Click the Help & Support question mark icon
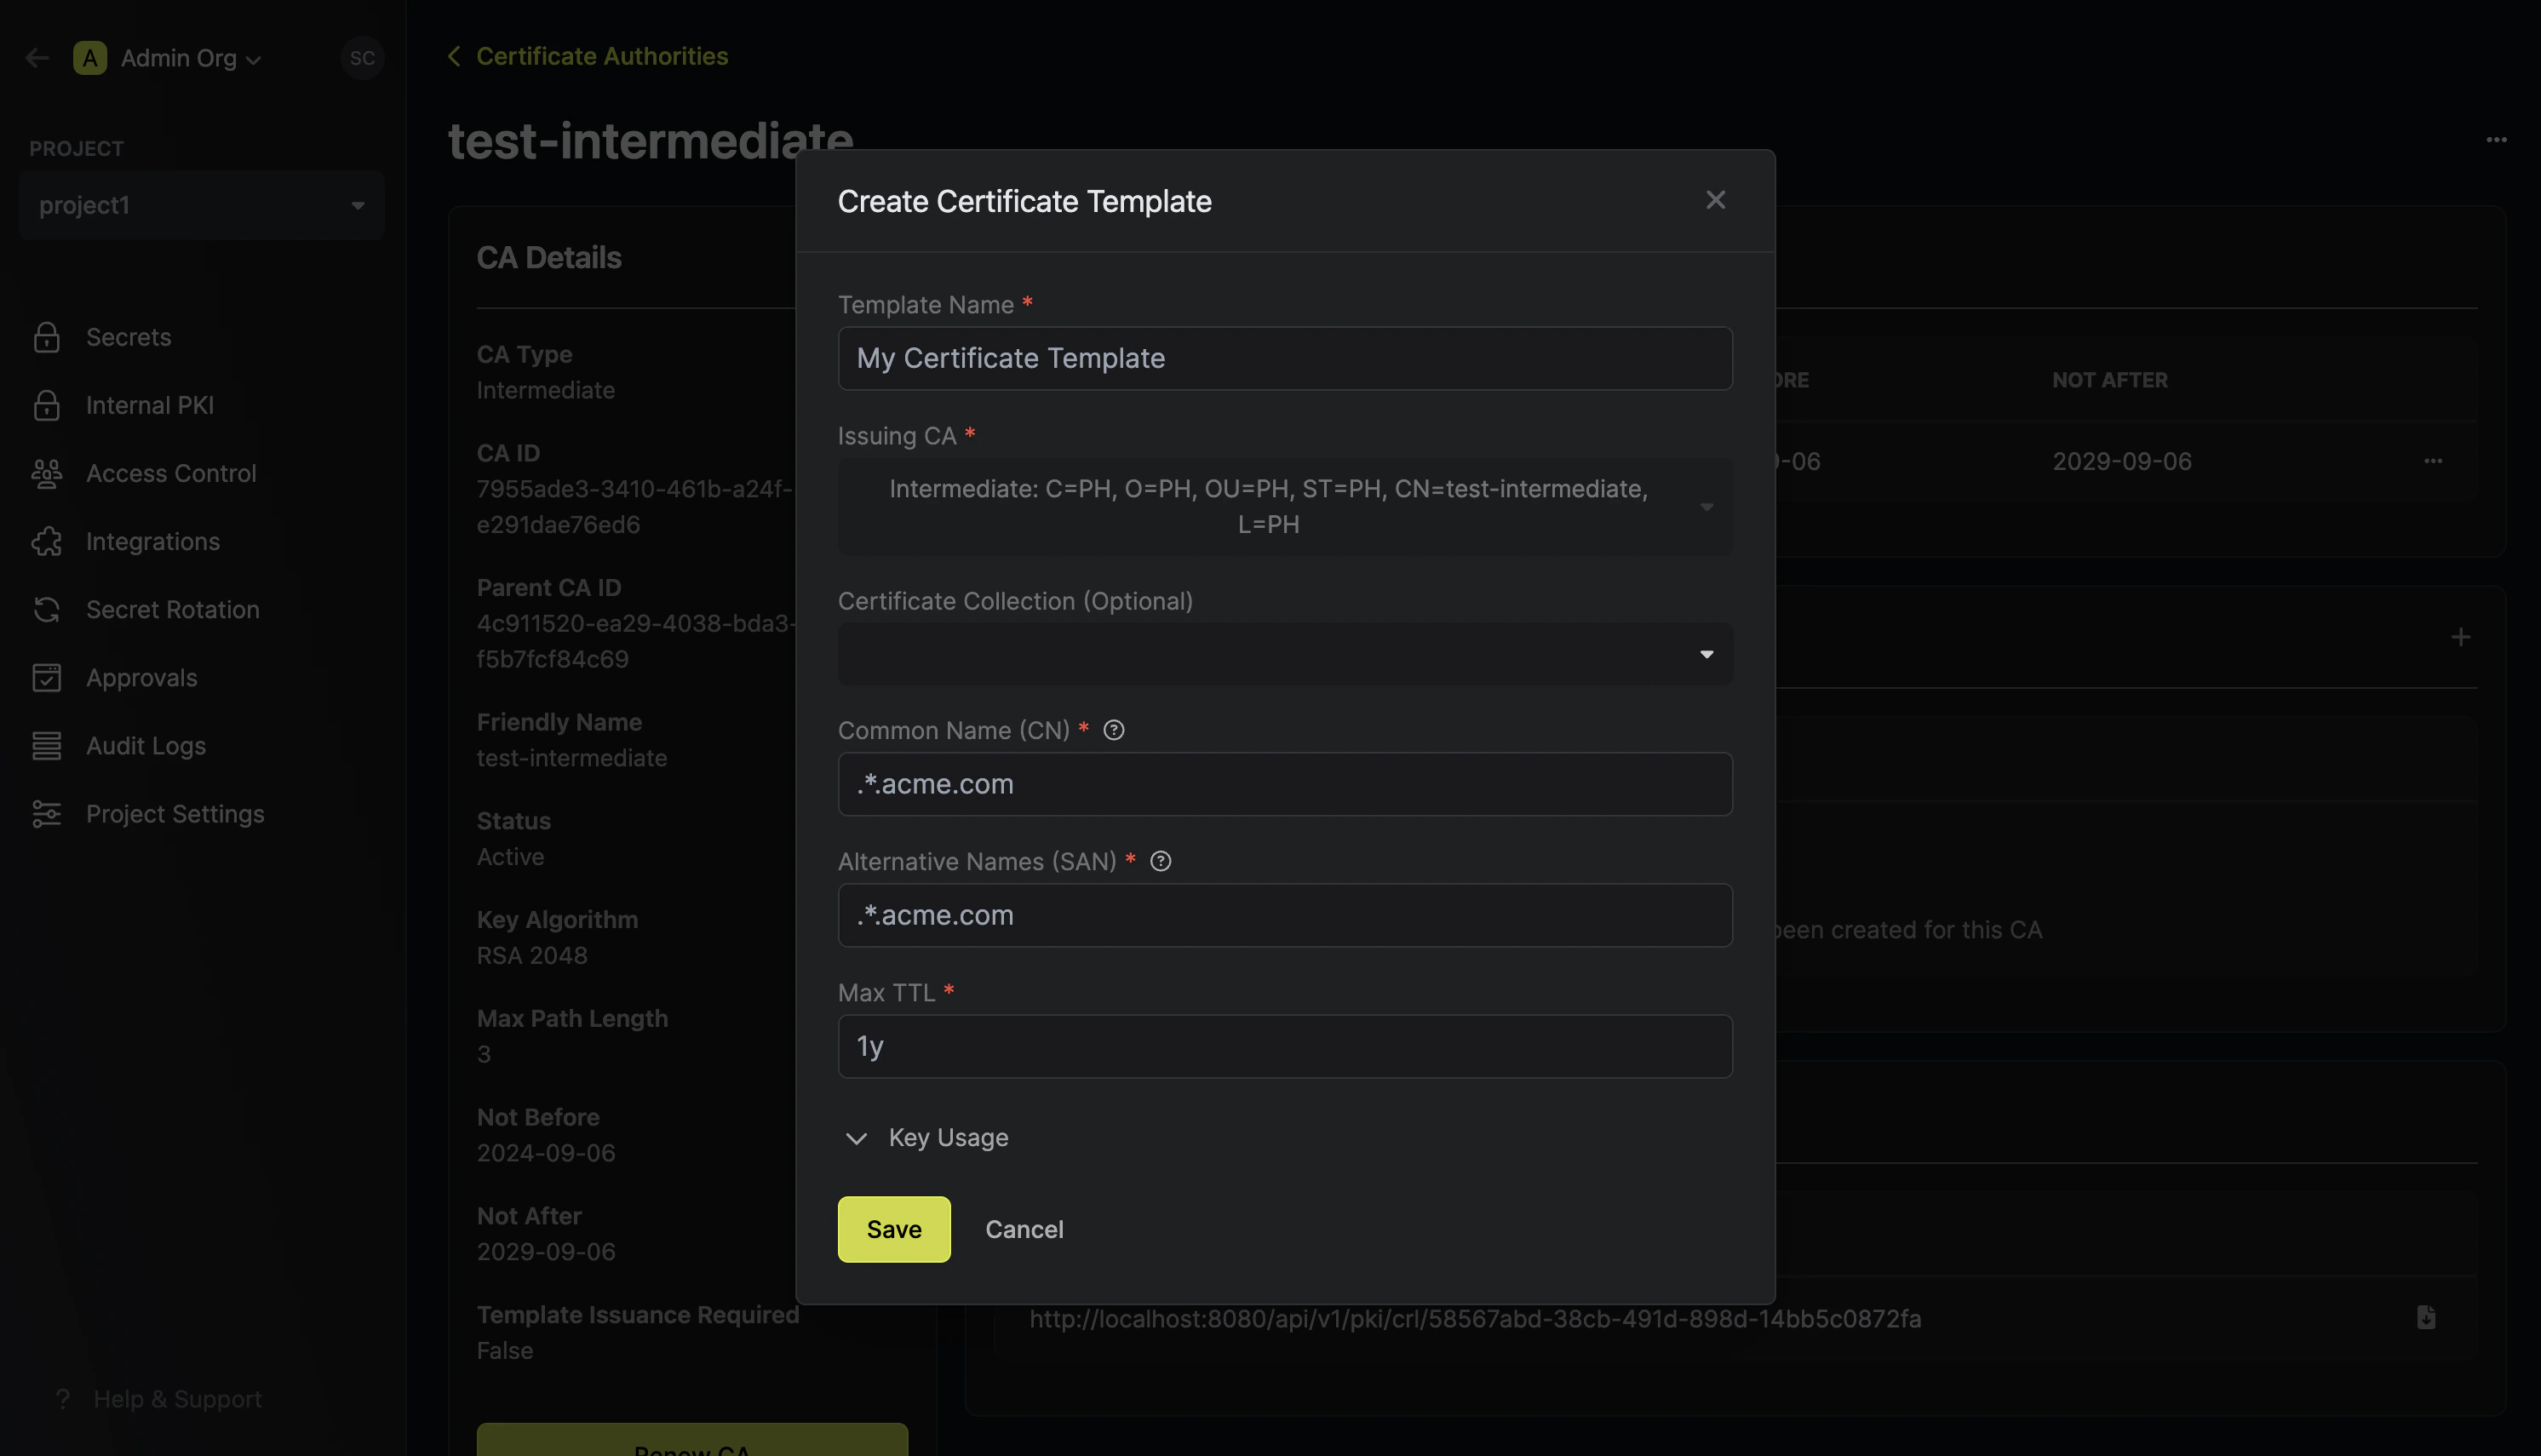Viewport: 2541px width, 1456px height. tap(63, 1399)
